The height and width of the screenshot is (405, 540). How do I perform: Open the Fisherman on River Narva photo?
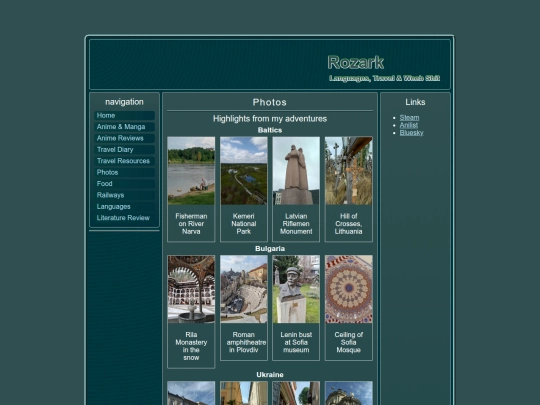(x=191, y=171)
